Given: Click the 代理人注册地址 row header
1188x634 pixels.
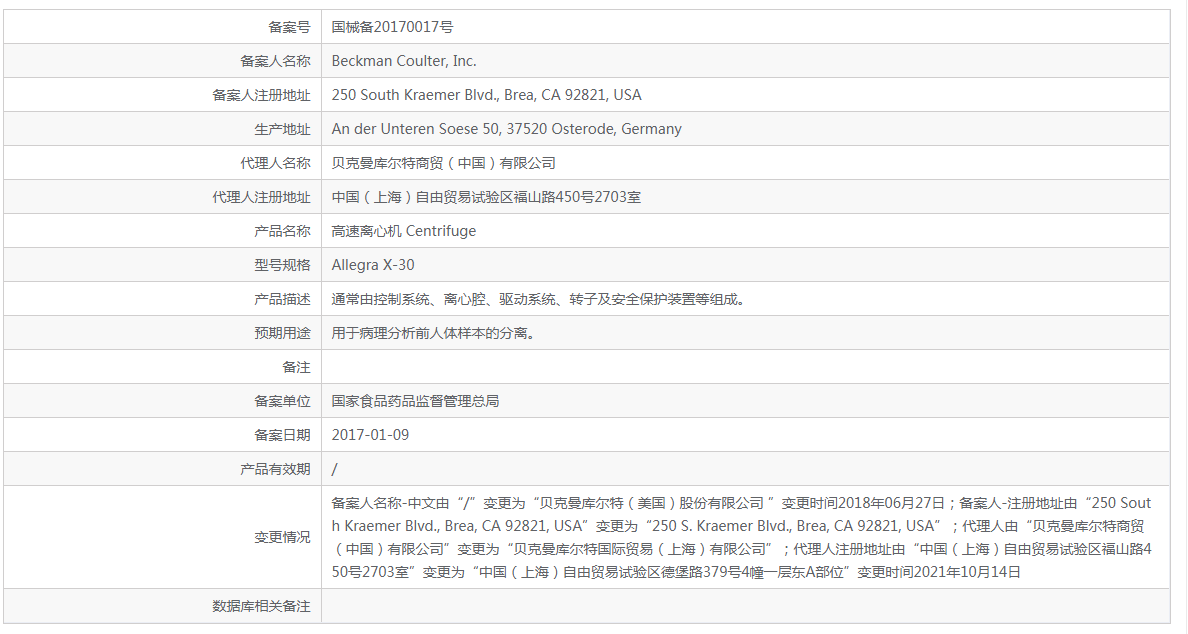Looking at the screenshot, I should [x=265, y=196].
